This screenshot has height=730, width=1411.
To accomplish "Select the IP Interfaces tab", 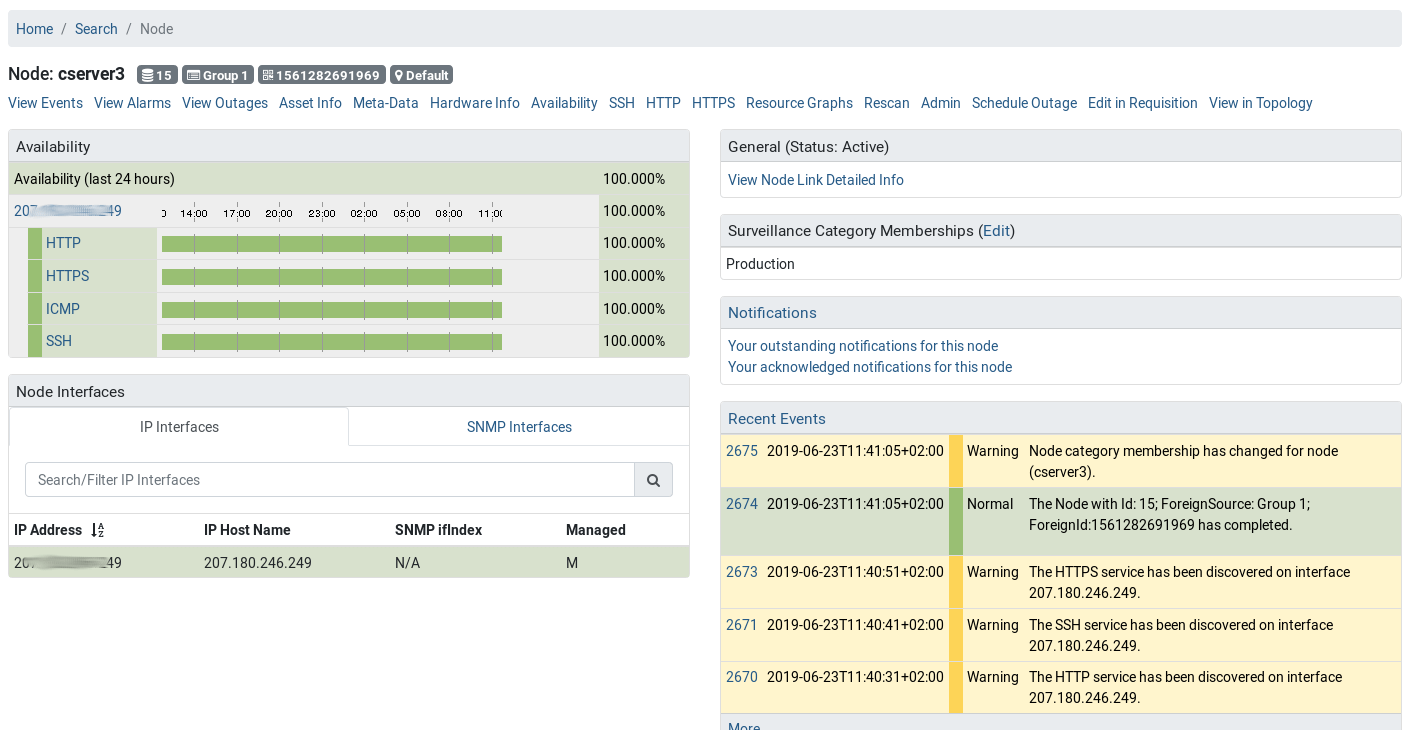I will pyautogui.click(x=179, y=427).
